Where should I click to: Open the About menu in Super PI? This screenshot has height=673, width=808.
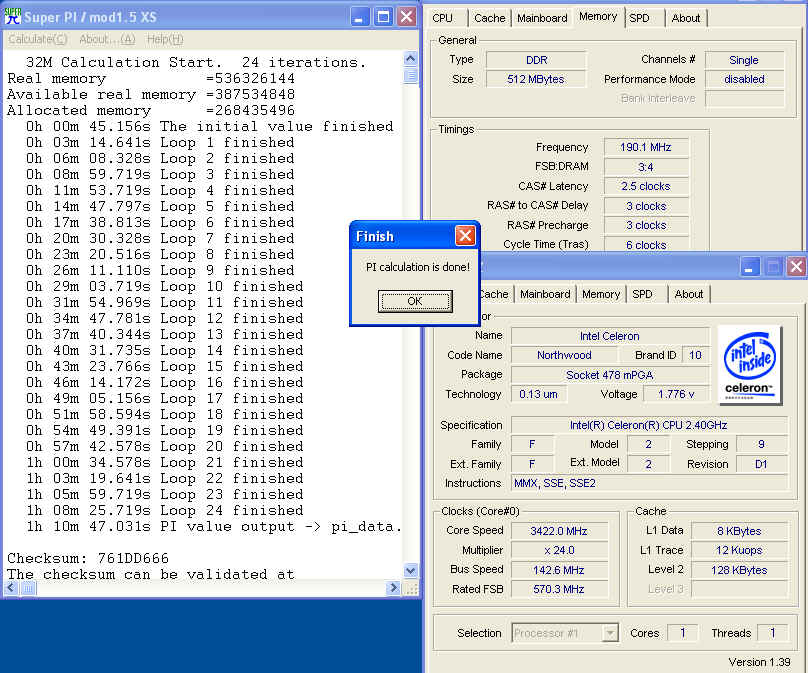[107, 39]
